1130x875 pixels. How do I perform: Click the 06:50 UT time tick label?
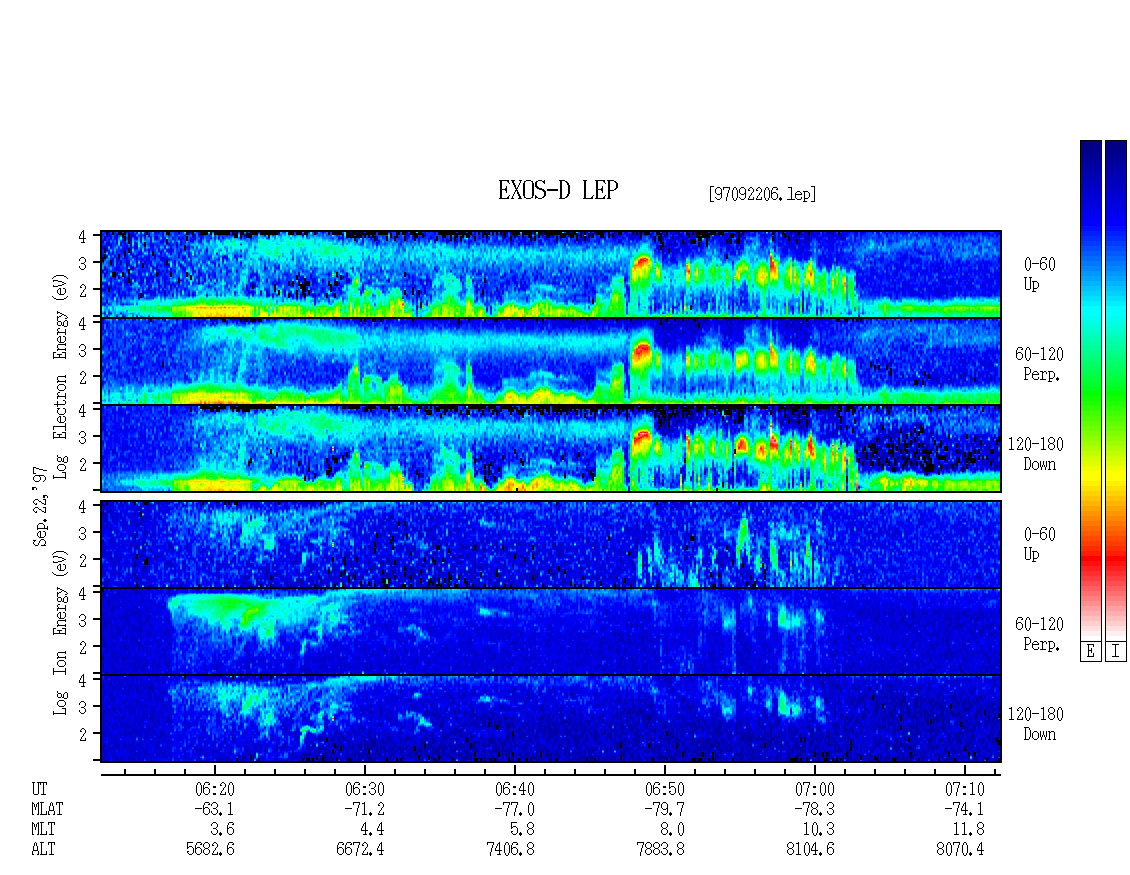pos(664,789)
